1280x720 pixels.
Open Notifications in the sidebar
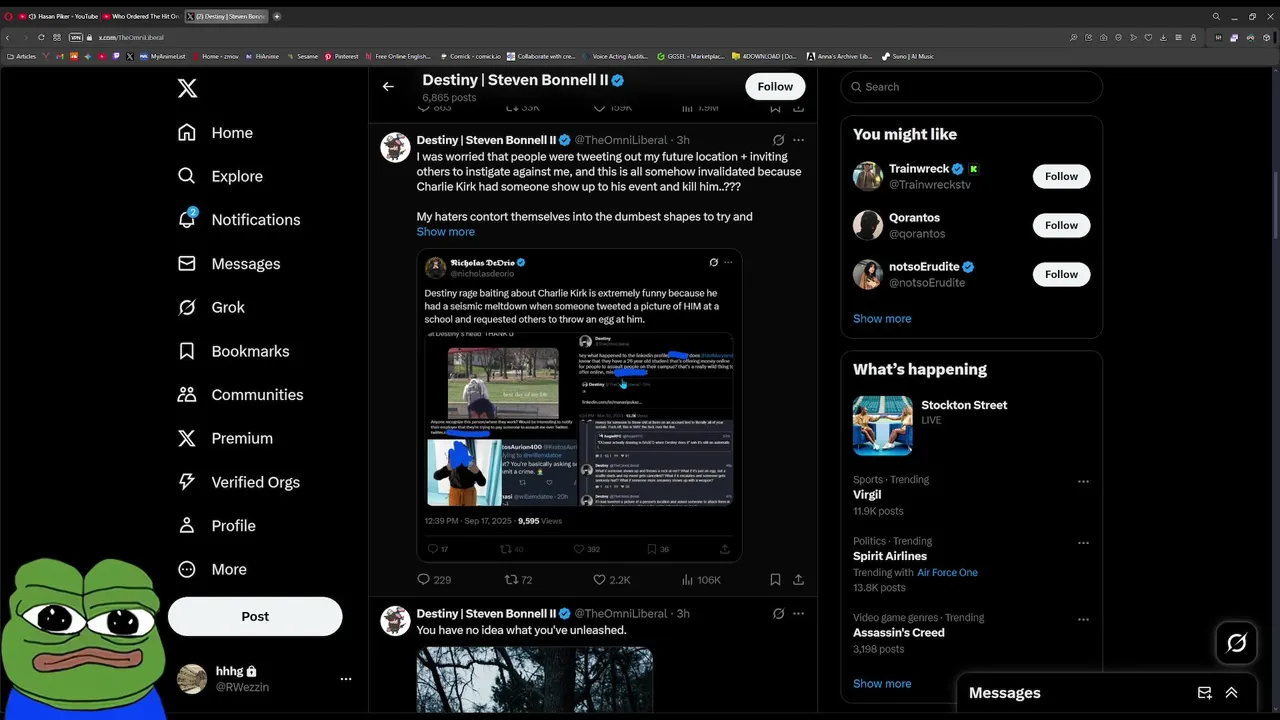237,220
